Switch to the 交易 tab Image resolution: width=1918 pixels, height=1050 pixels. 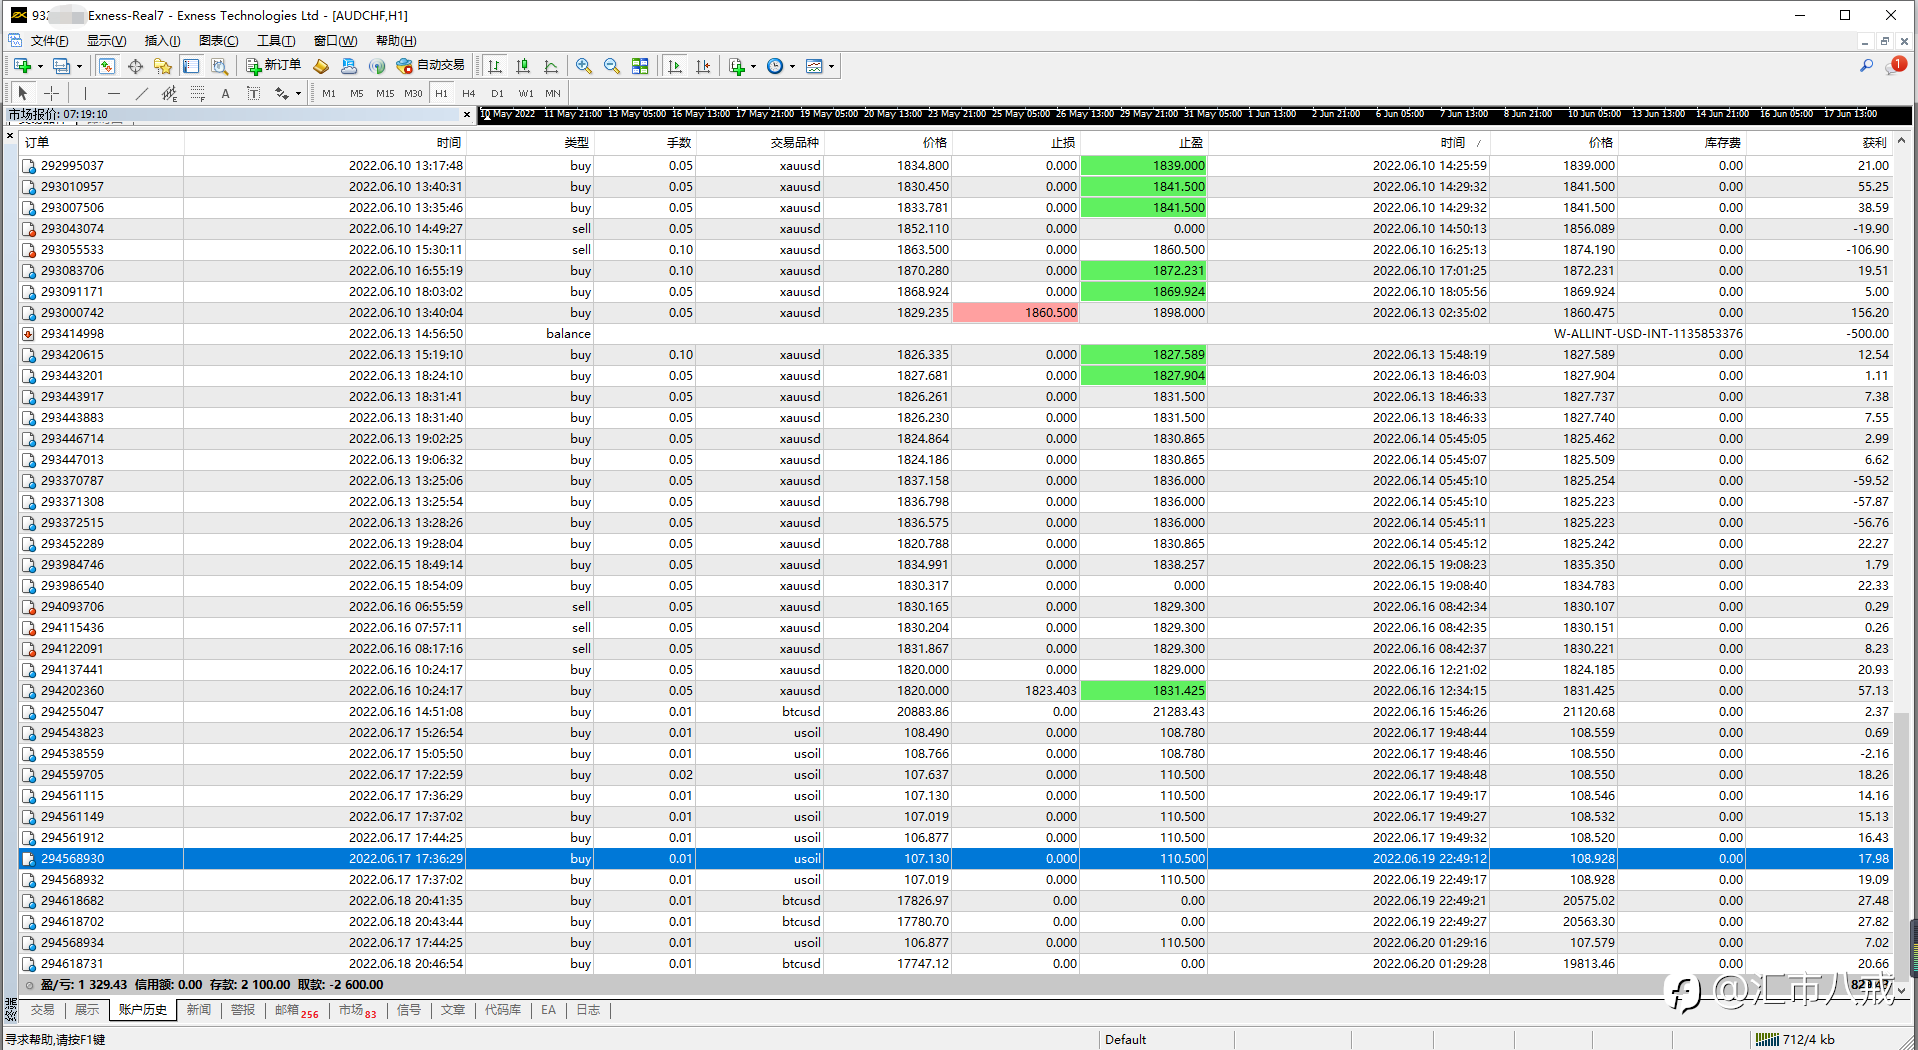pos(43,1010)
